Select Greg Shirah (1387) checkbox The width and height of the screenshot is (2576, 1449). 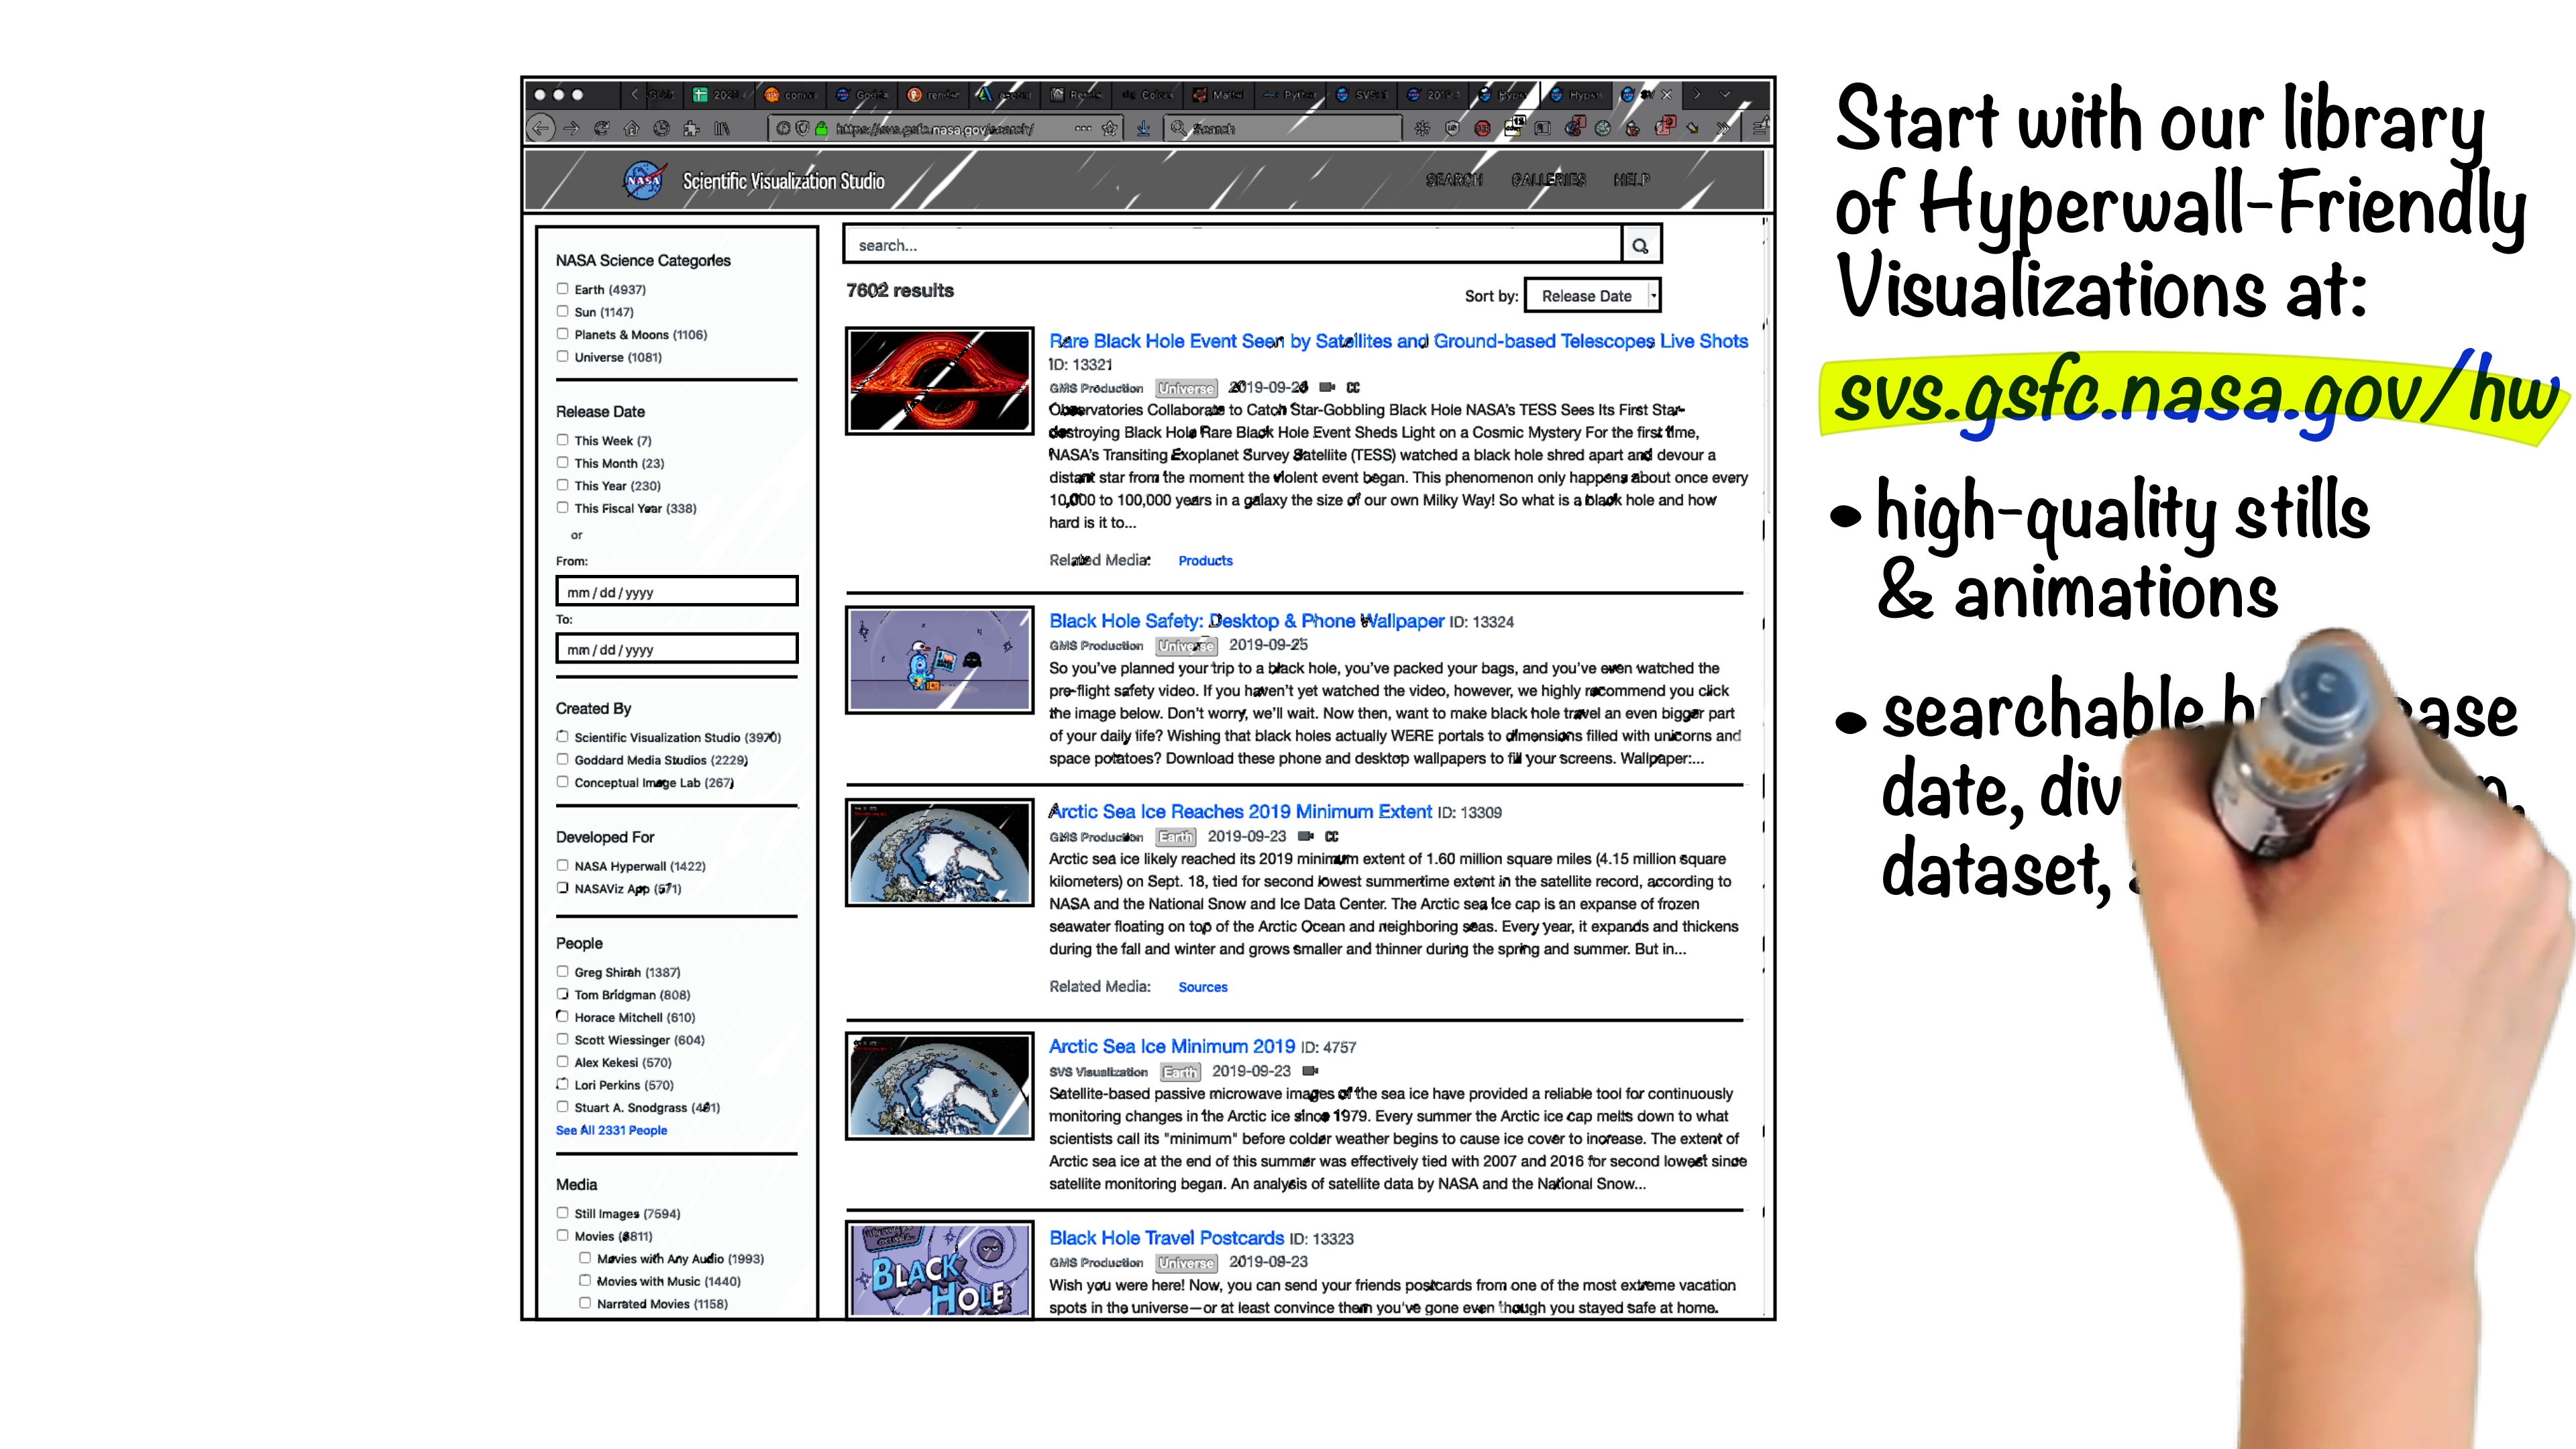[562, 971]
